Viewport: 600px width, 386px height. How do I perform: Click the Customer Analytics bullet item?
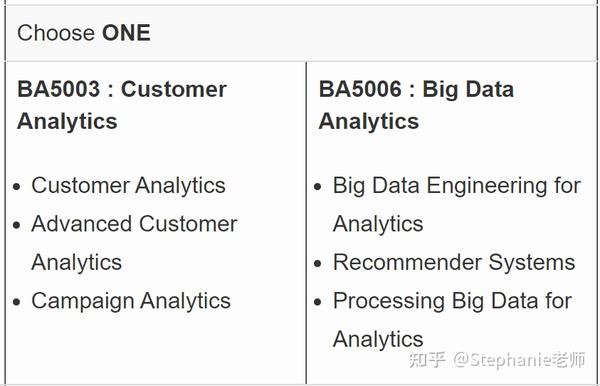pyautogui.click(x=128, y=186)
